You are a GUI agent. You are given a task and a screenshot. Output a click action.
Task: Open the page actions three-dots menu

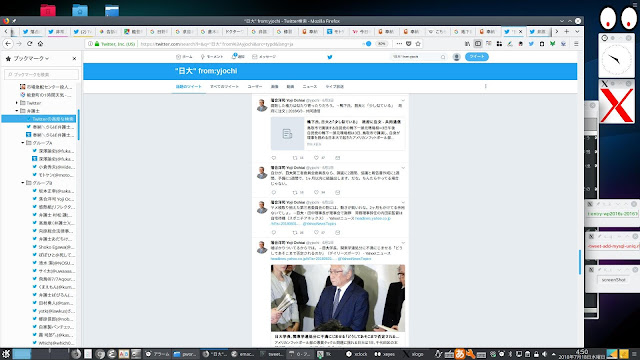399,44
